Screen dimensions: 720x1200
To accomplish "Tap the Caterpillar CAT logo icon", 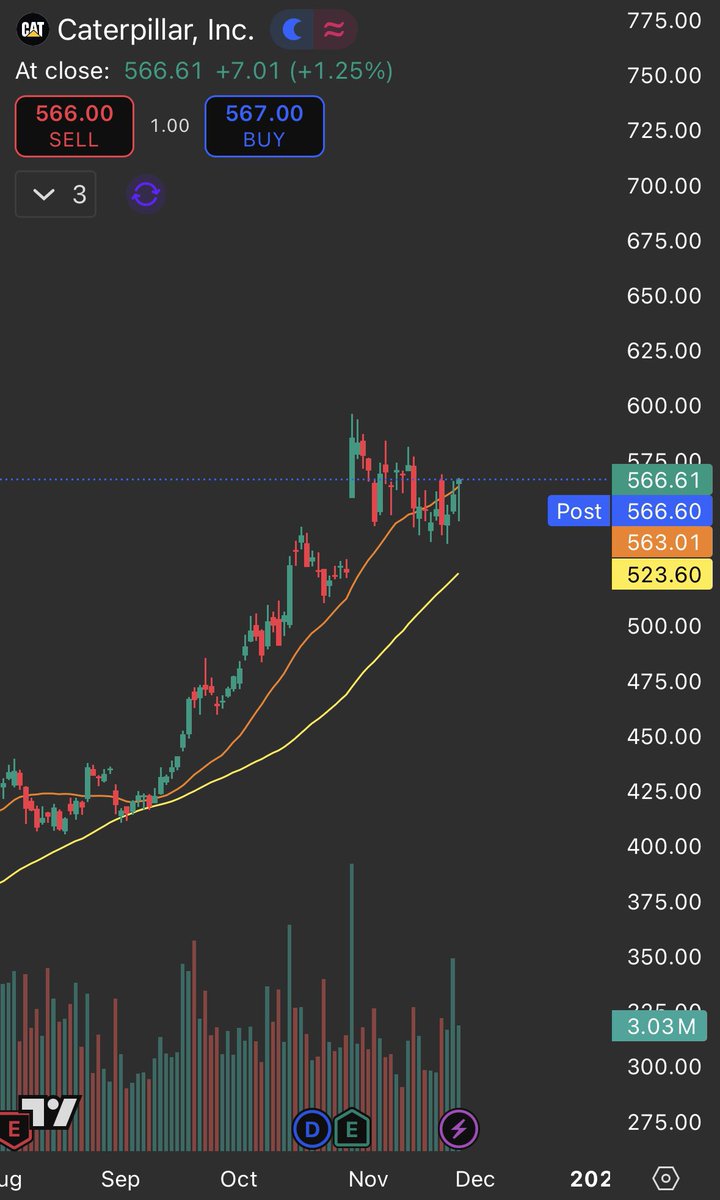I will (33, 30).
